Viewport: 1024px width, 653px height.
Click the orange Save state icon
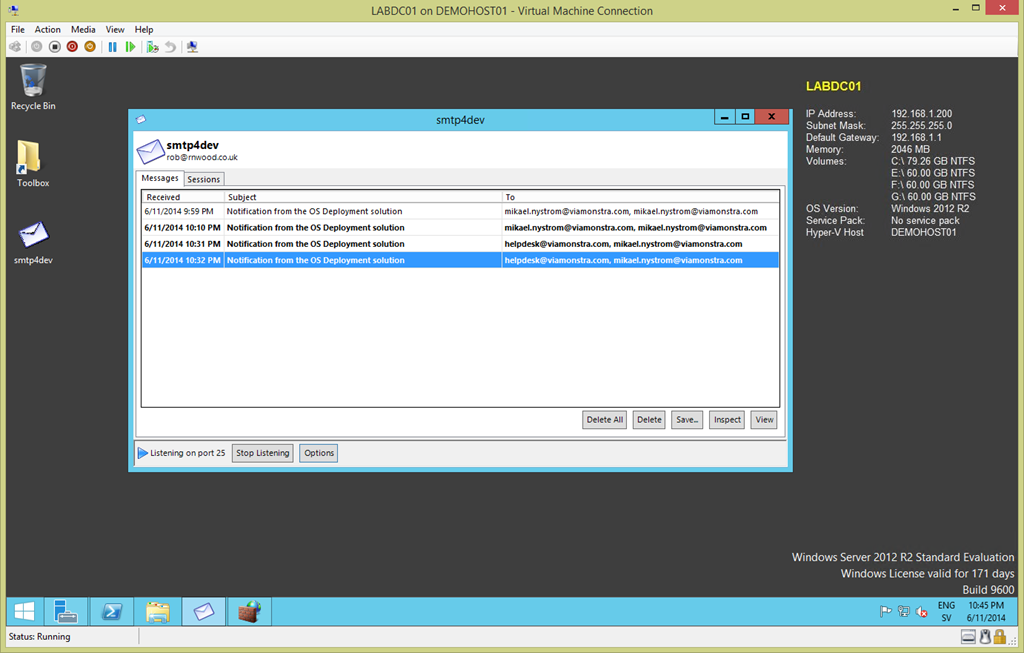(x=90, y=47)
